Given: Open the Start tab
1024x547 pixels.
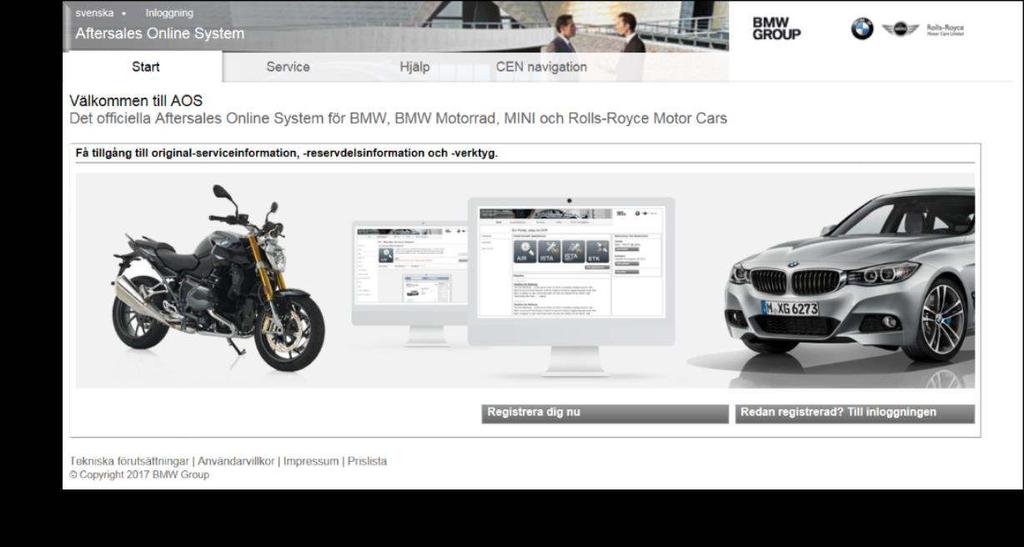Looking at the screenshot, I should (145, 67).
